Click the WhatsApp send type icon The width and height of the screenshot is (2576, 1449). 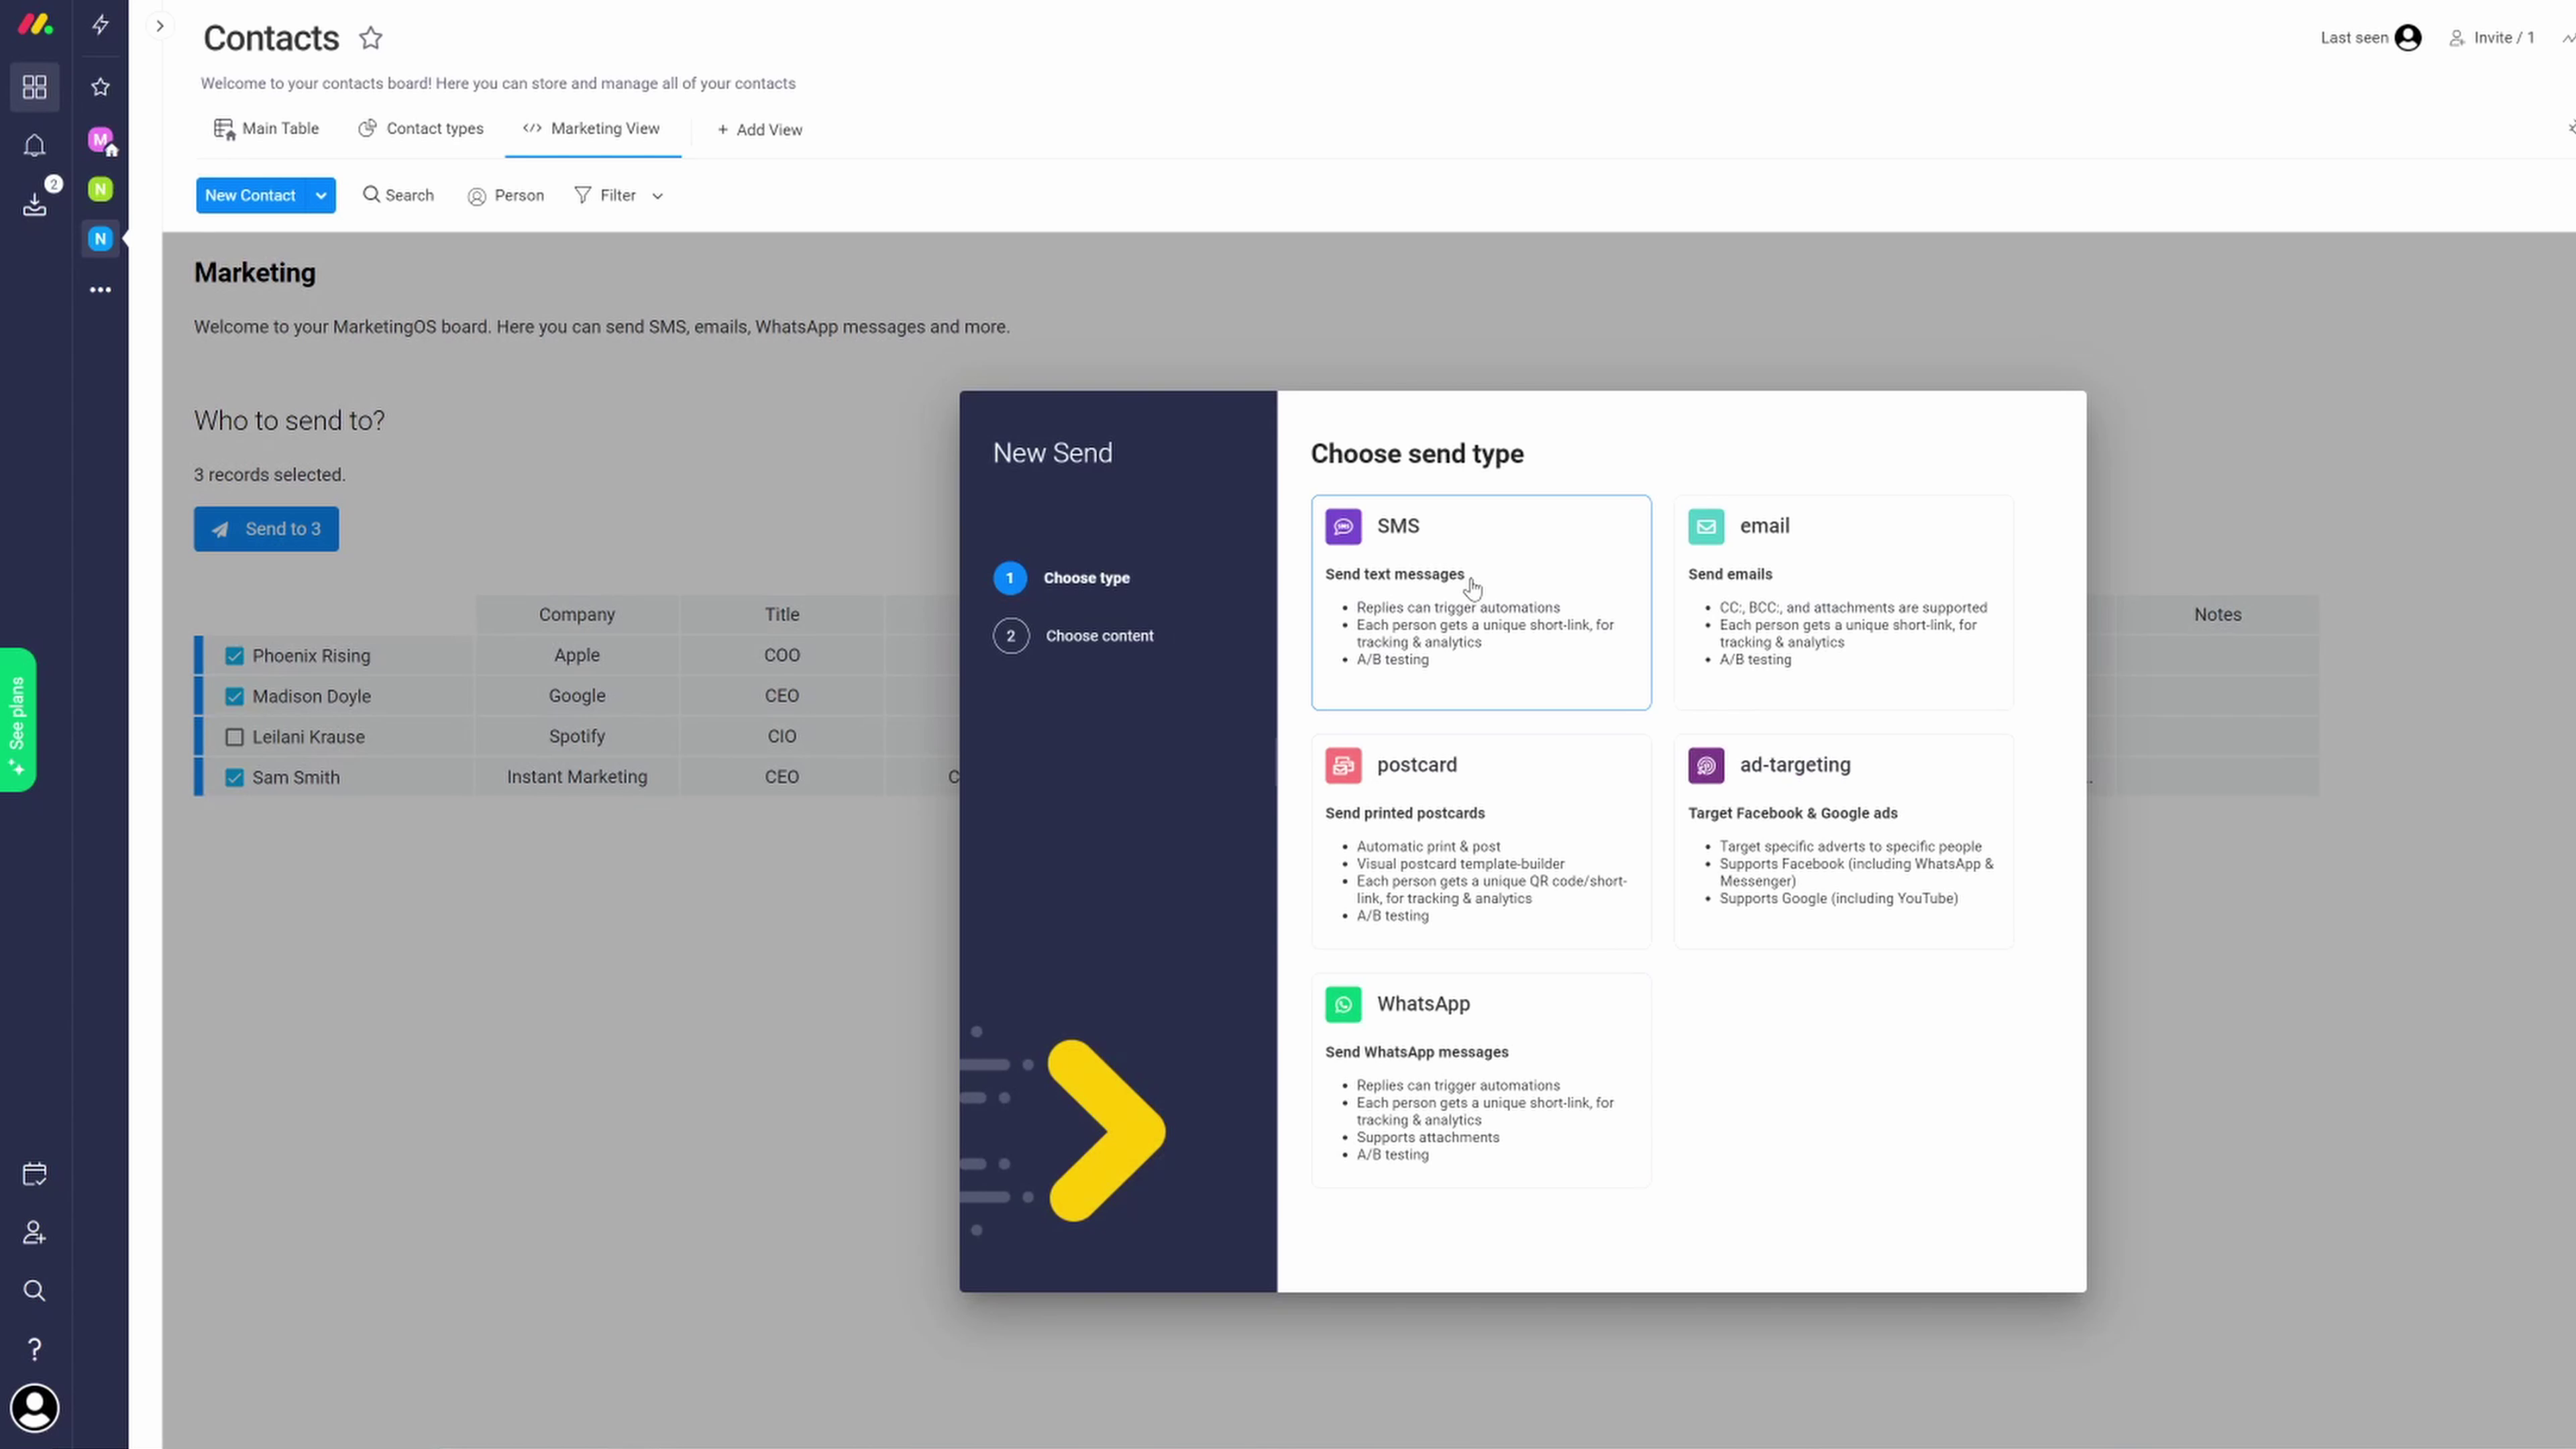pos(1343,1003)
